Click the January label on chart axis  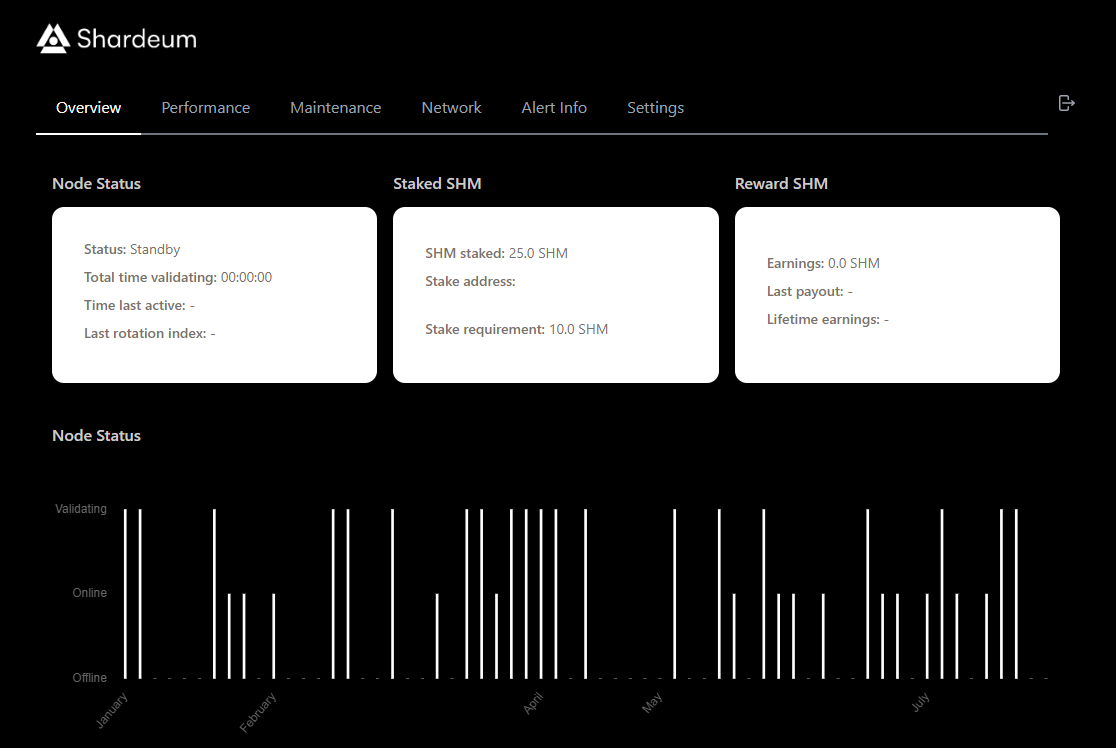click(112, 710)
